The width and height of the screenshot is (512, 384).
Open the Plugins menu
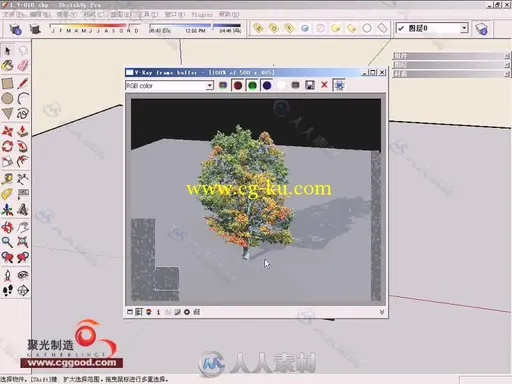[x=202, y=14]
